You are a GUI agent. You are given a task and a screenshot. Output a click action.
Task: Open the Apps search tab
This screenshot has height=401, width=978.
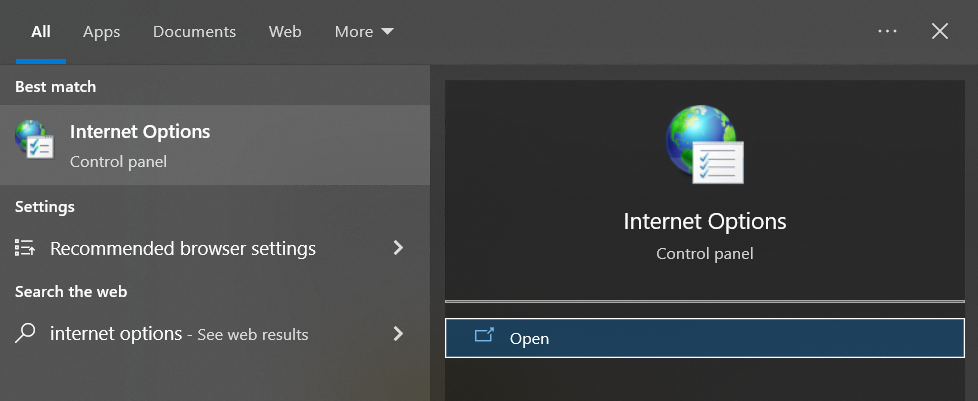pyautogui.click(x=102, y=31)
